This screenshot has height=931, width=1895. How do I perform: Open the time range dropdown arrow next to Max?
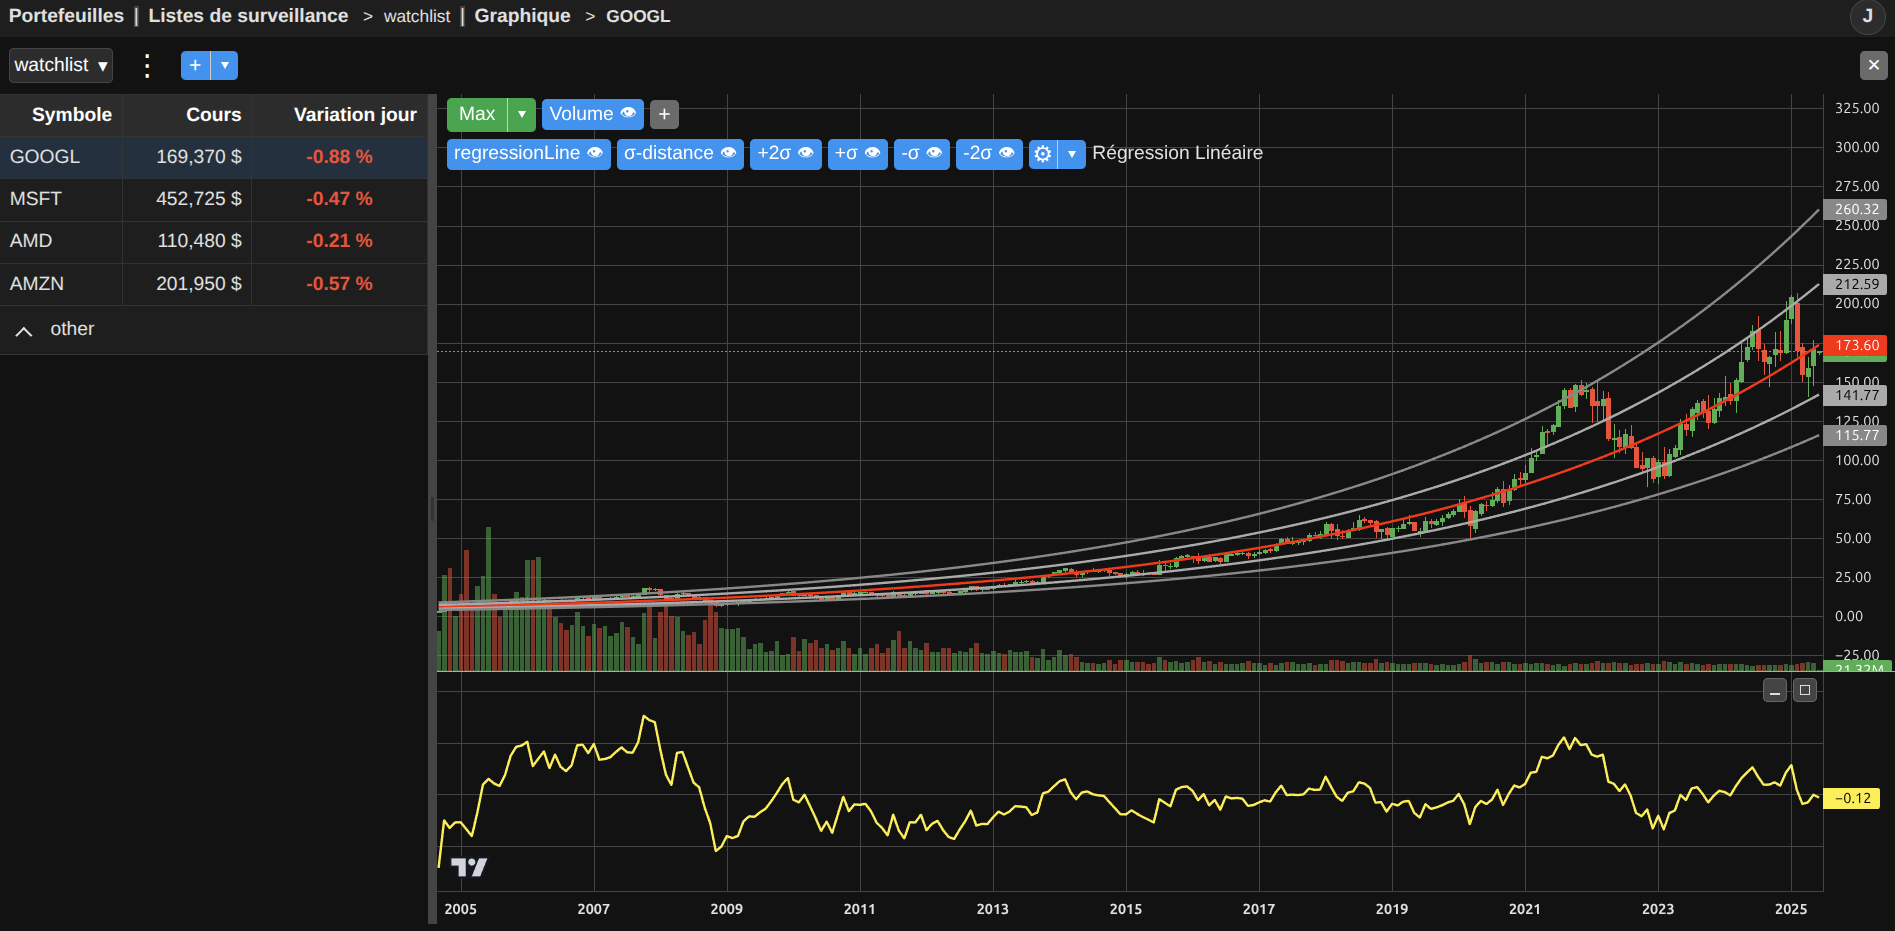[522, 114]
